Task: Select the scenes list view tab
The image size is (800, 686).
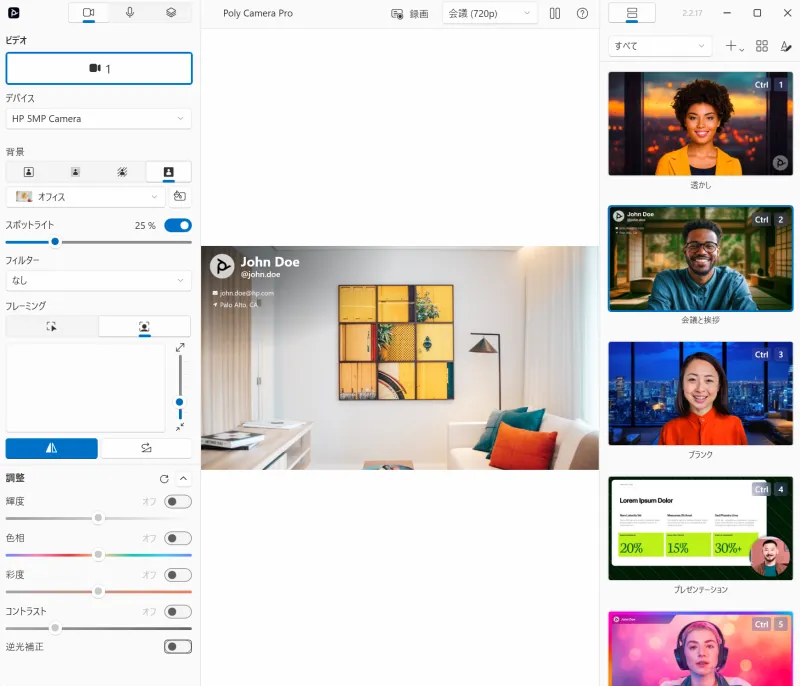Action: click(x=632, y=13)
